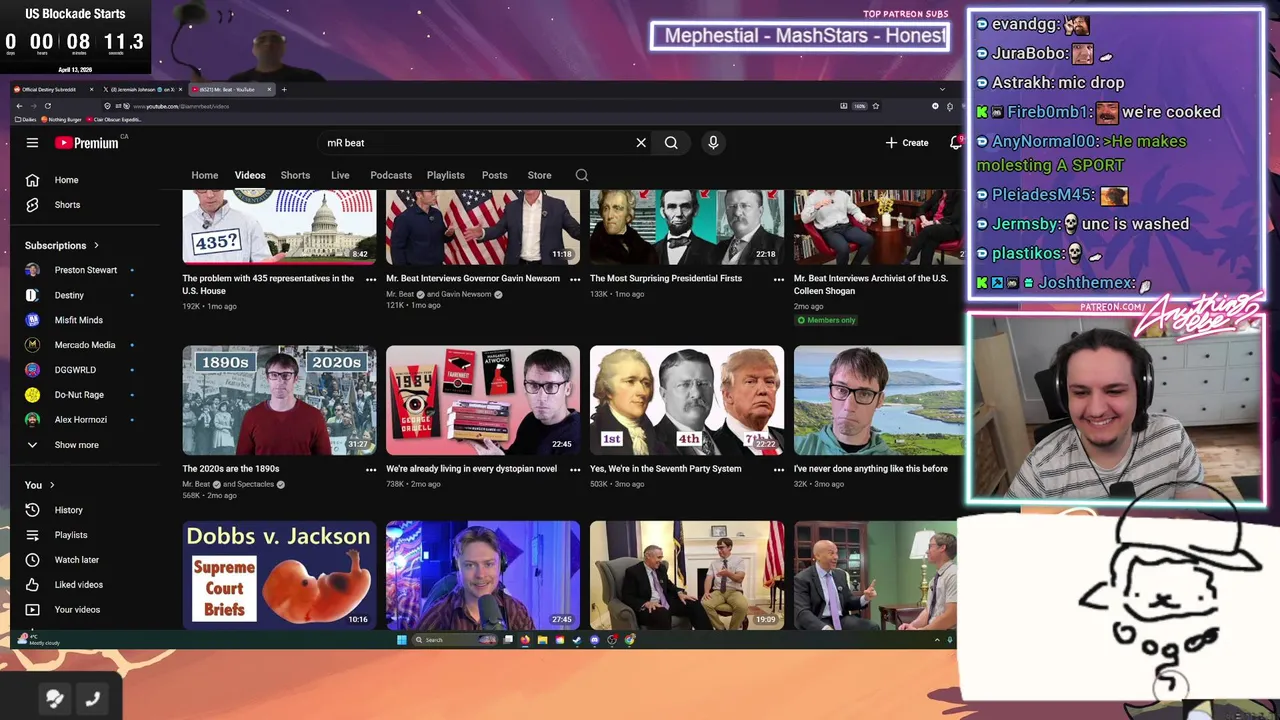Bookmark this page with the star icon
This screenshot has height=720, width=1280.
point(876,106)
